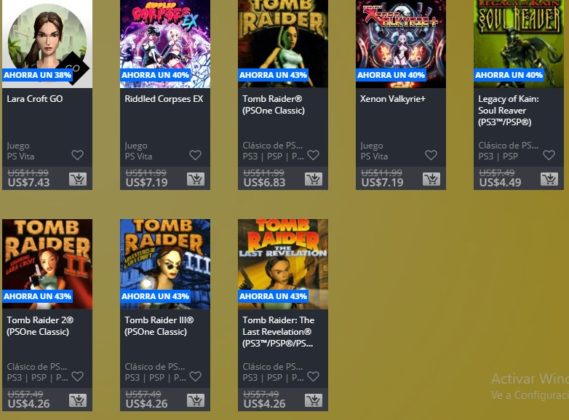
Task: Toggle wishlist heart for Tomb Raider III
Action: (x=195, y=376)
